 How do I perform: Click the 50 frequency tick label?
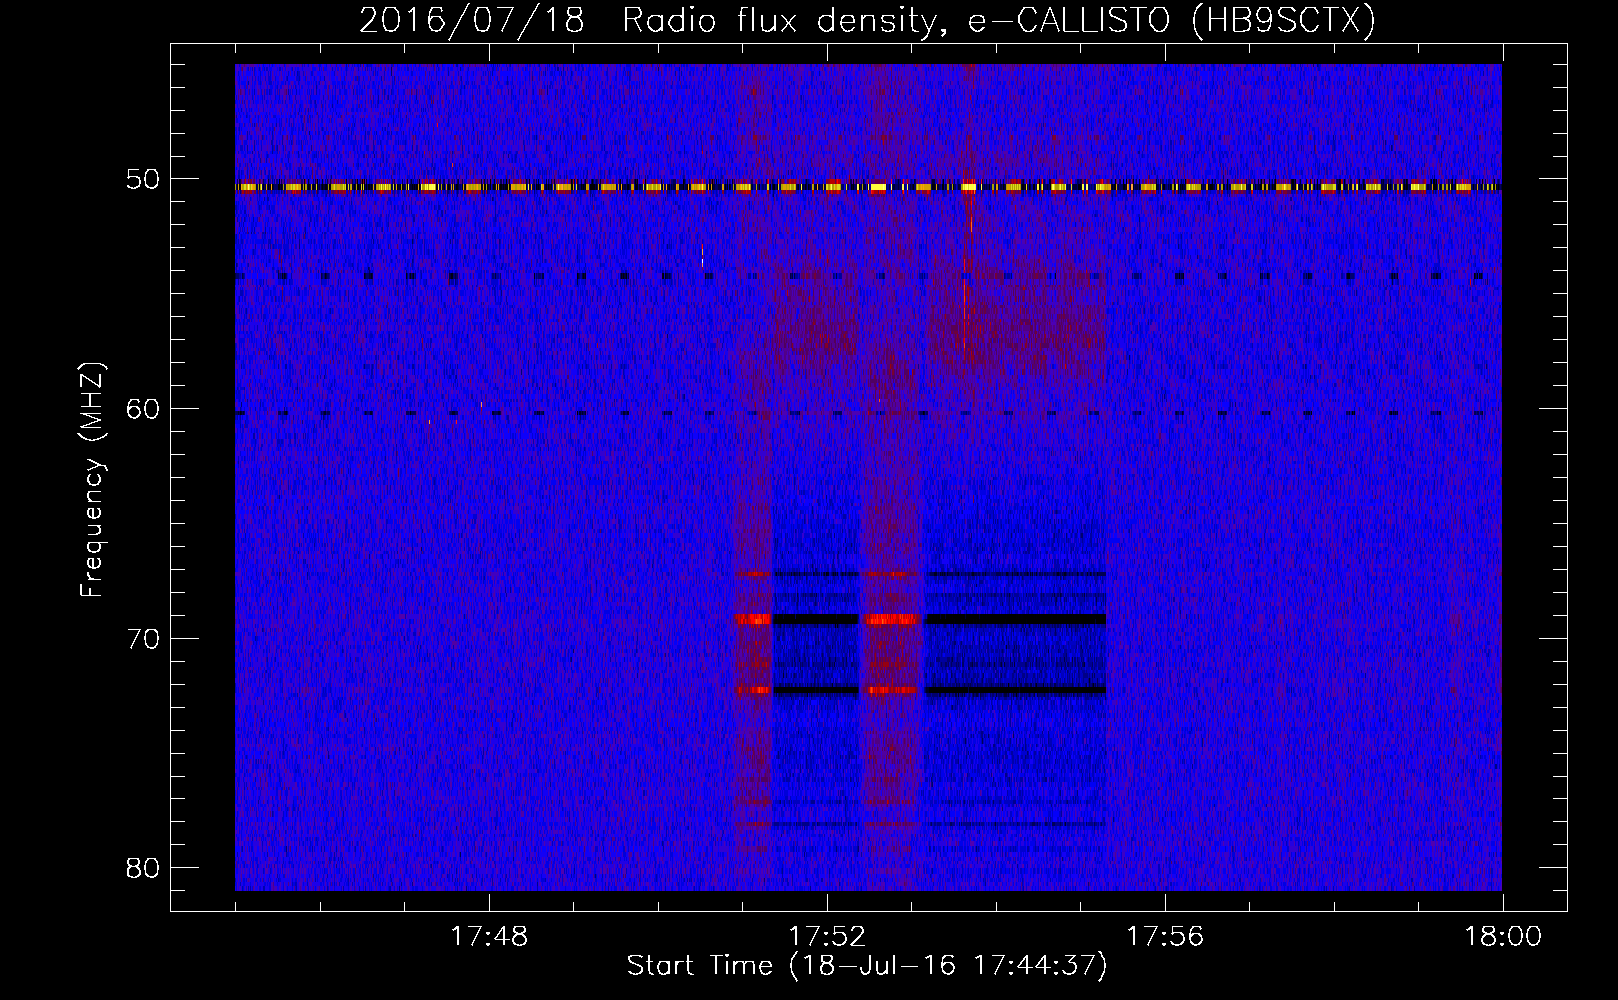[x=143, y=180]
